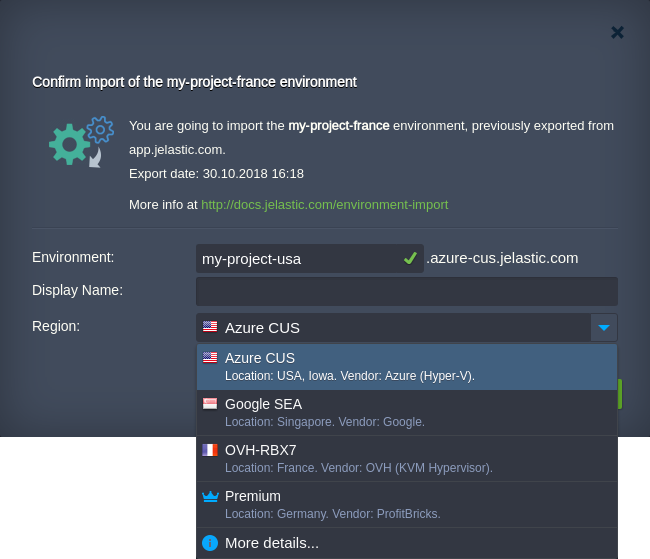This screenshot has height=559, width=650.
Task: Select Google SEA region option
Action: (407, 413)
